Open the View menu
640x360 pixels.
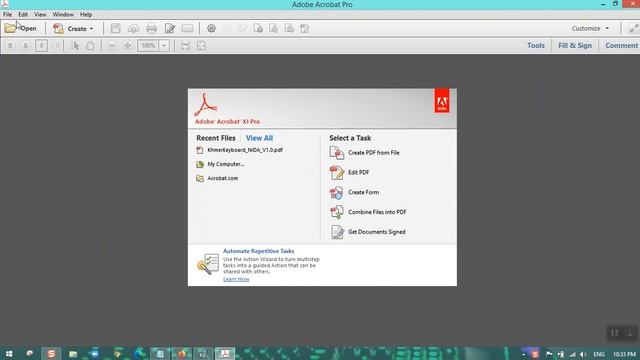click(40, 14)
